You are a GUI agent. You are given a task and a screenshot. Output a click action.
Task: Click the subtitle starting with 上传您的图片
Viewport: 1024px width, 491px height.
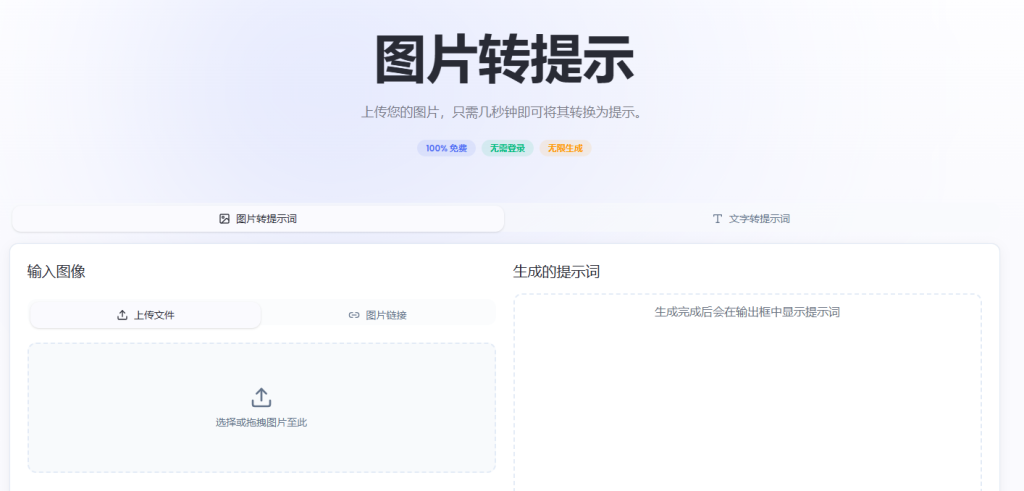504,112
